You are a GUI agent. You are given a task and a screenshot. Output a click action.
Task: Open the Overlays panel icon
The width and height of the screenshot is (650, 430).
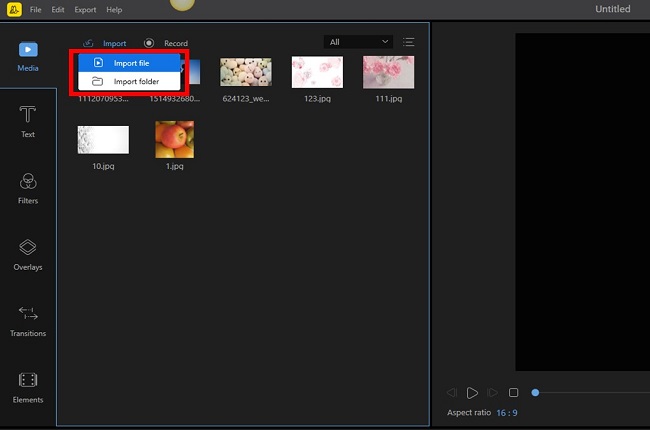[x=28, y=248]
